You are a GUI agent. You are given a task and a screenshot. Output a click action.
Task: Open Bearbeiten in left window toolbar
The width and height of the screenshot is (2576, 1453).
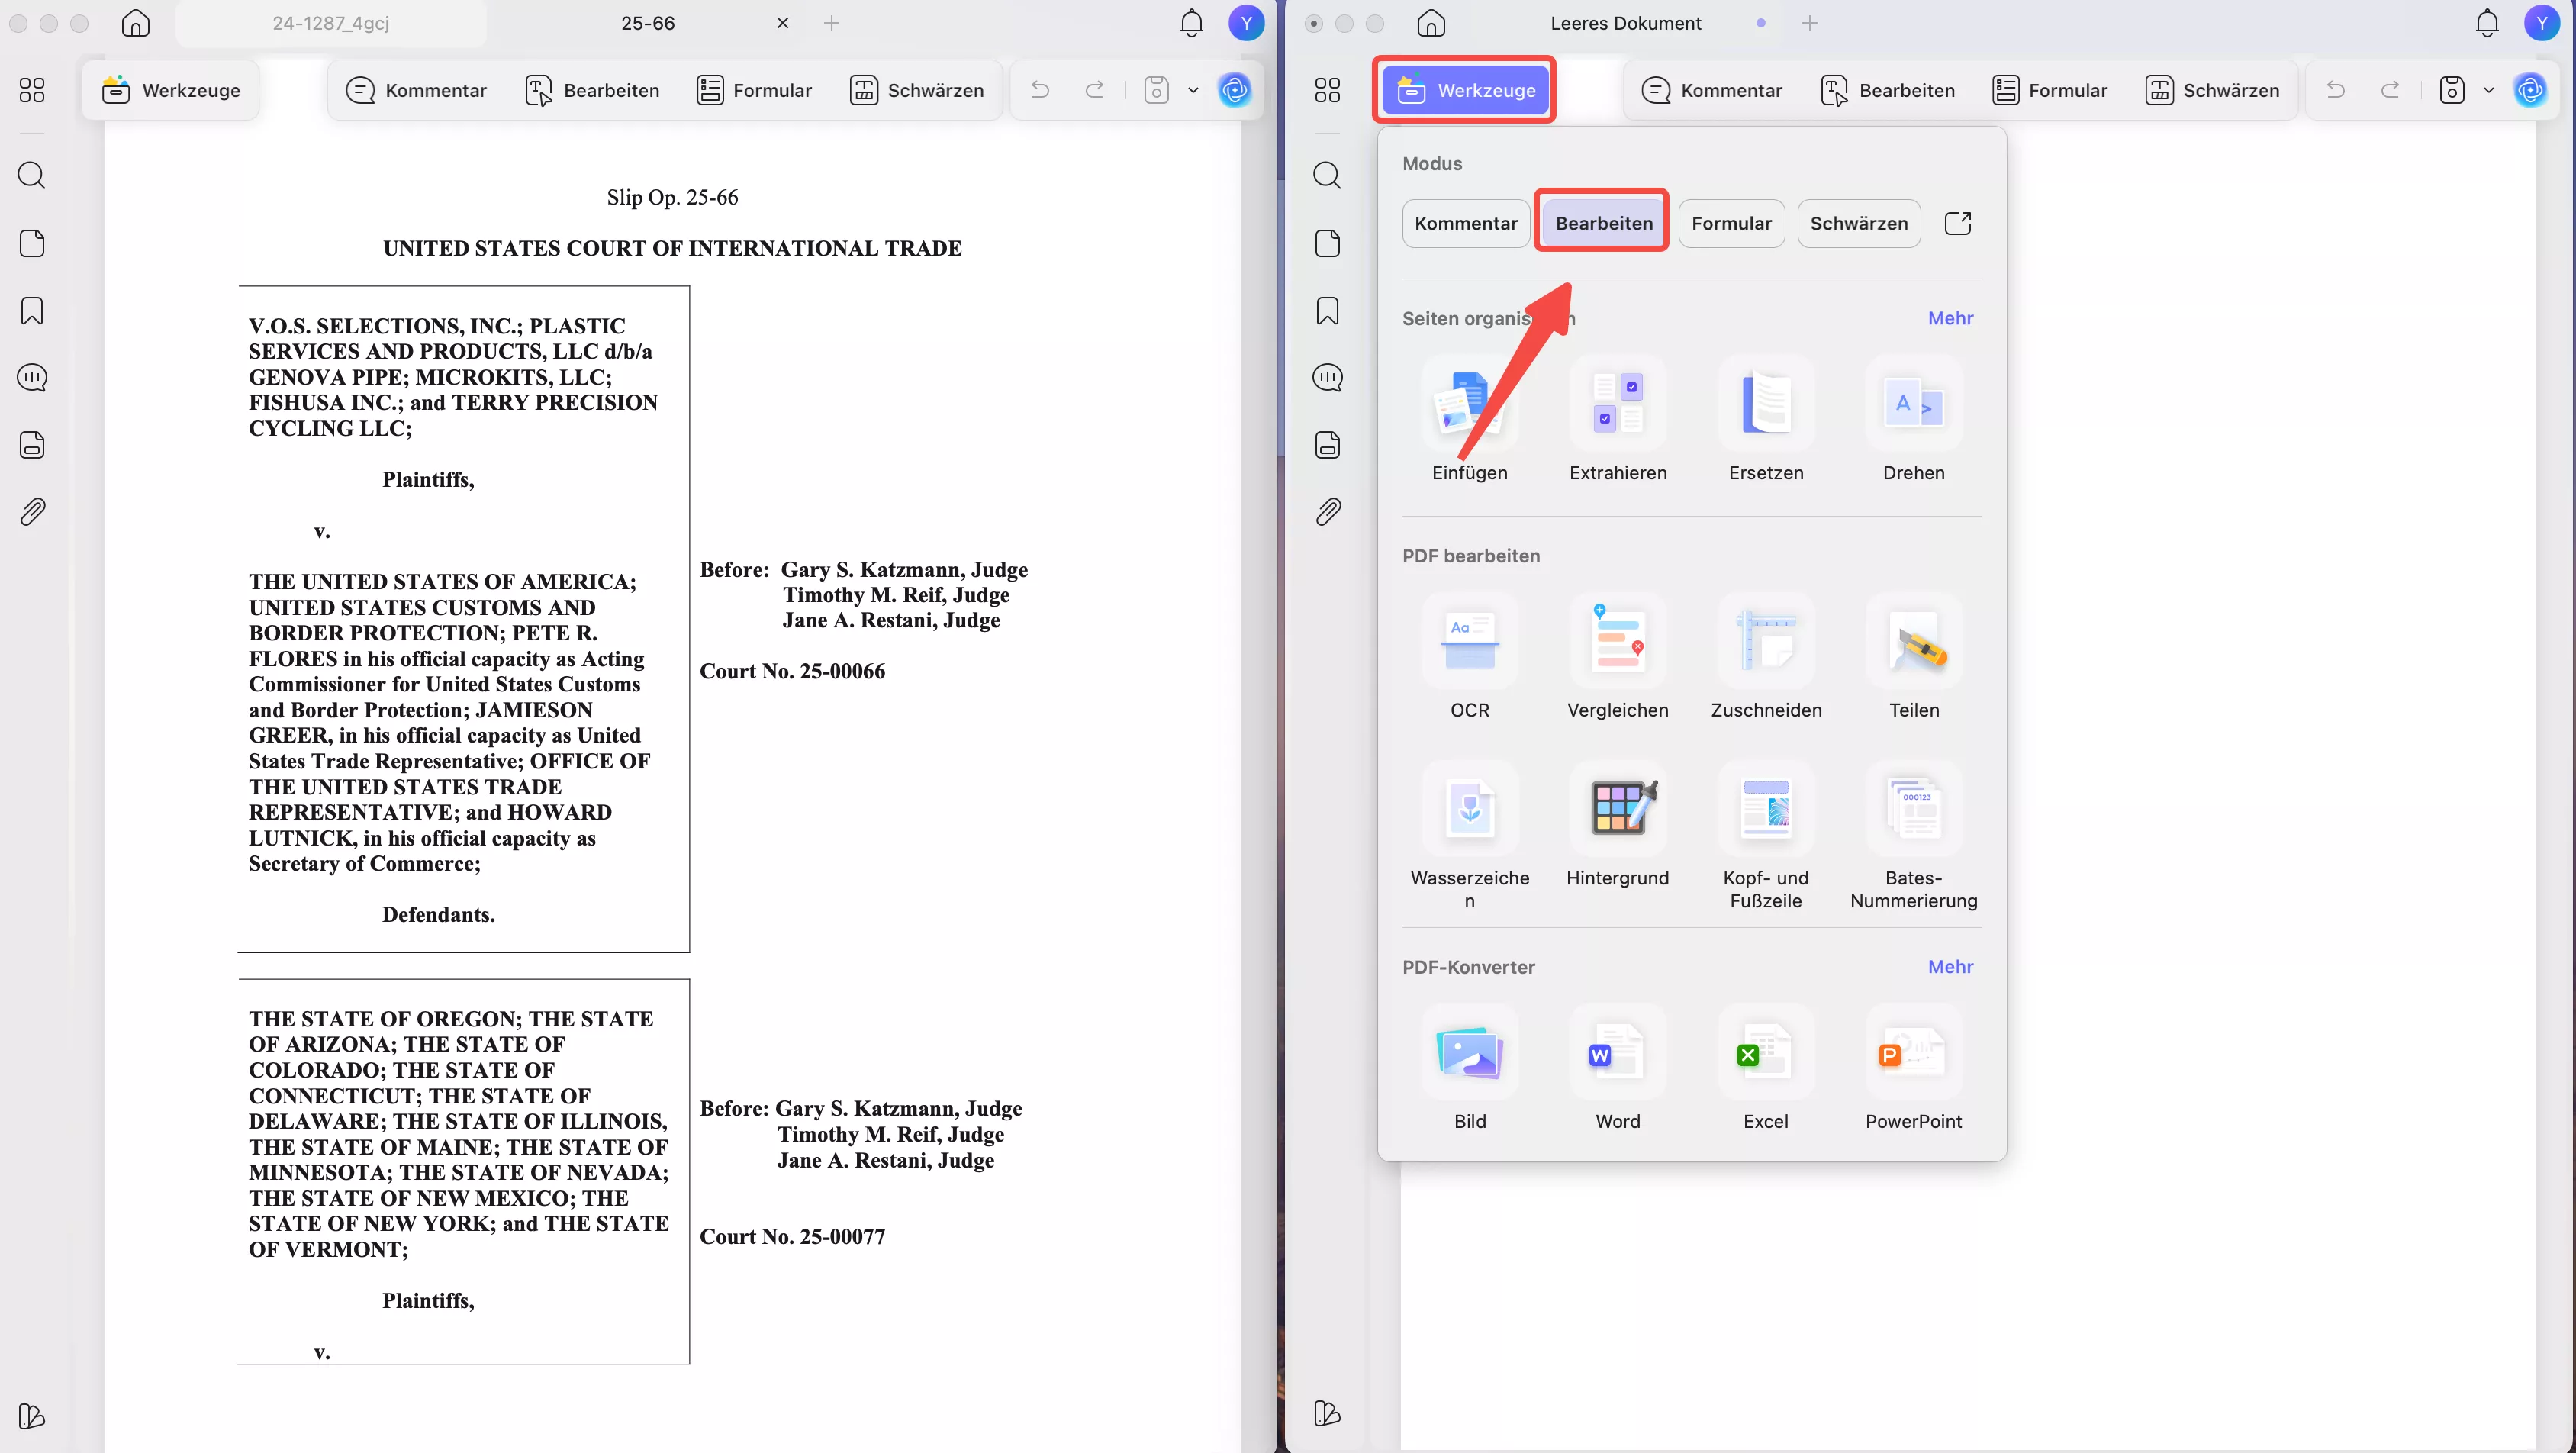click(592, 90)
